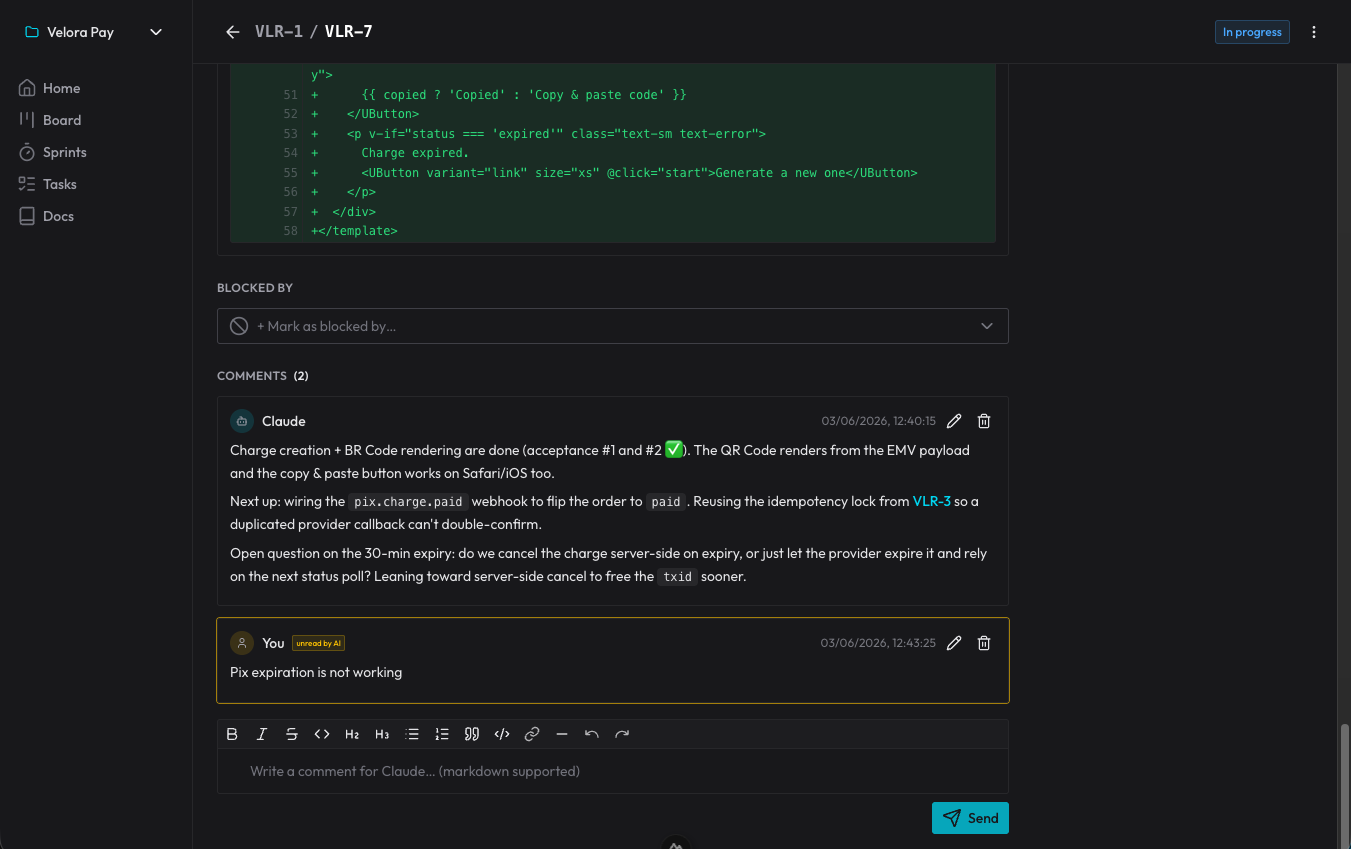Open parent task VLR-1 breadcrumb

tap(278, 32)
